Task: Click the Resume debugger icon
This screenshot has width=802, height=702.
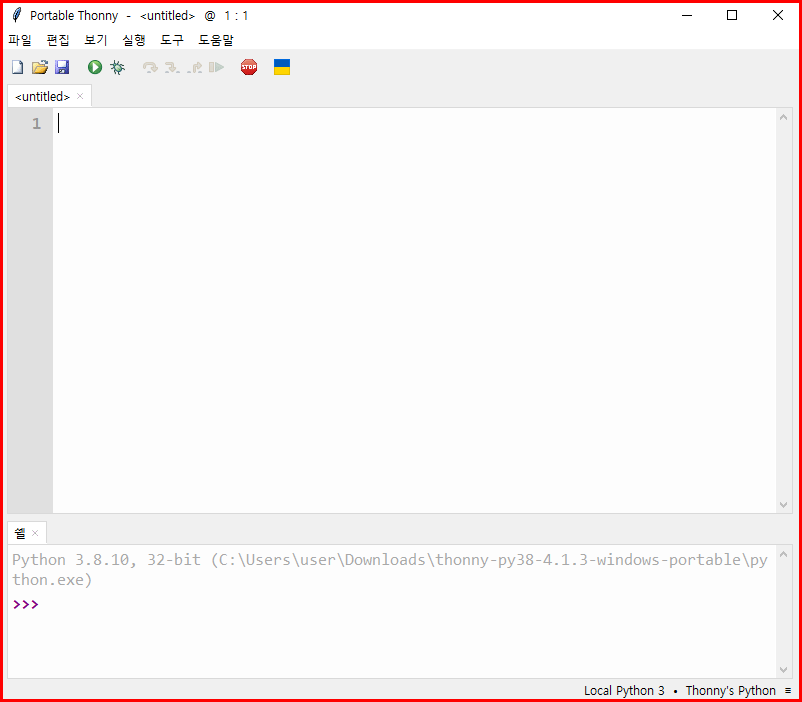Action: pos(216,67)
